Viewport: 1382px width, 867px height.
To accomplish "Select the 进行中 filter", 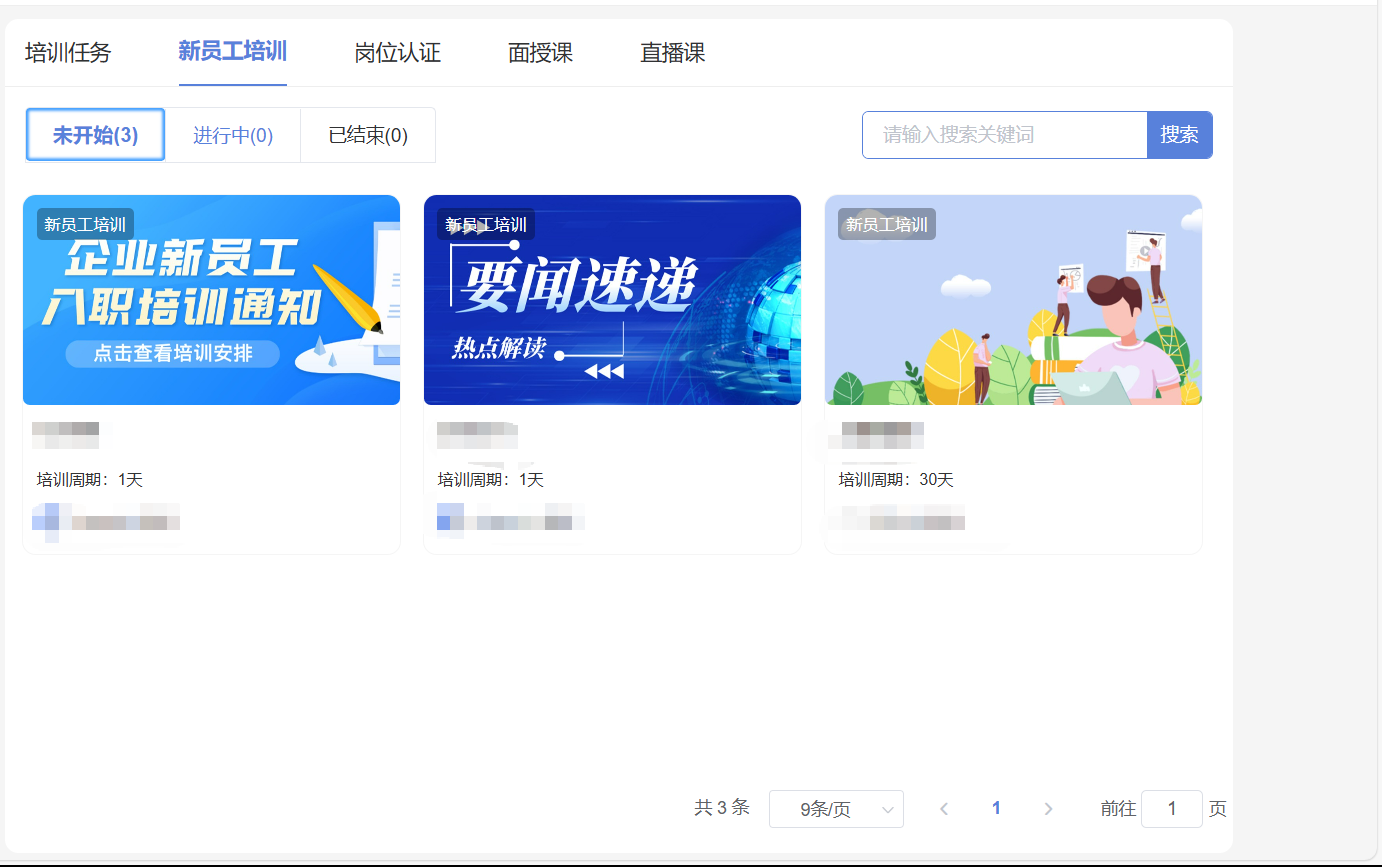I will pos(232,135).
